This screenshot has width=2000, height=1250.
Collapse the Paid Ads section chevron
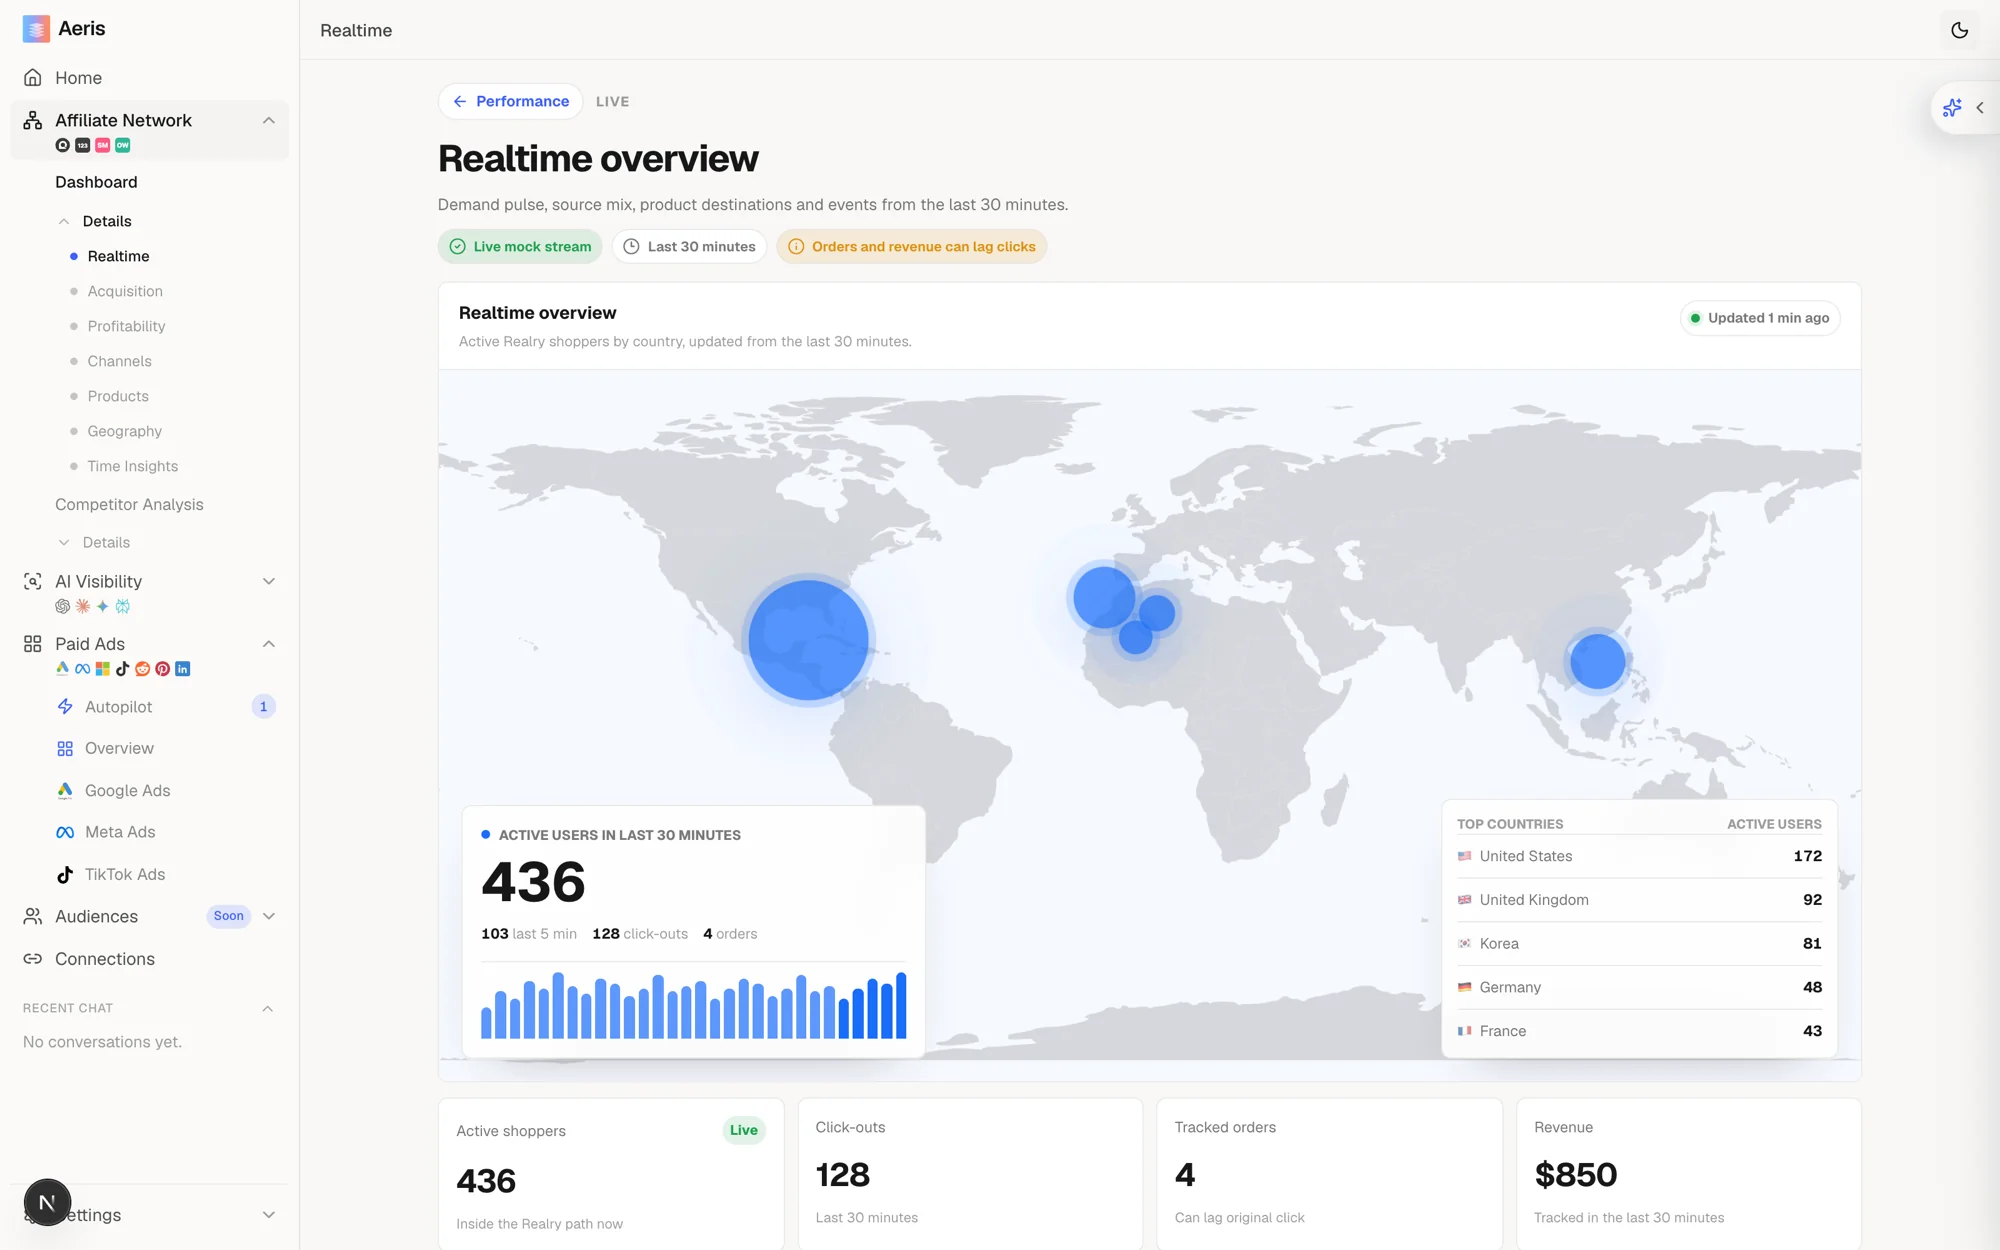coord(268,644)
